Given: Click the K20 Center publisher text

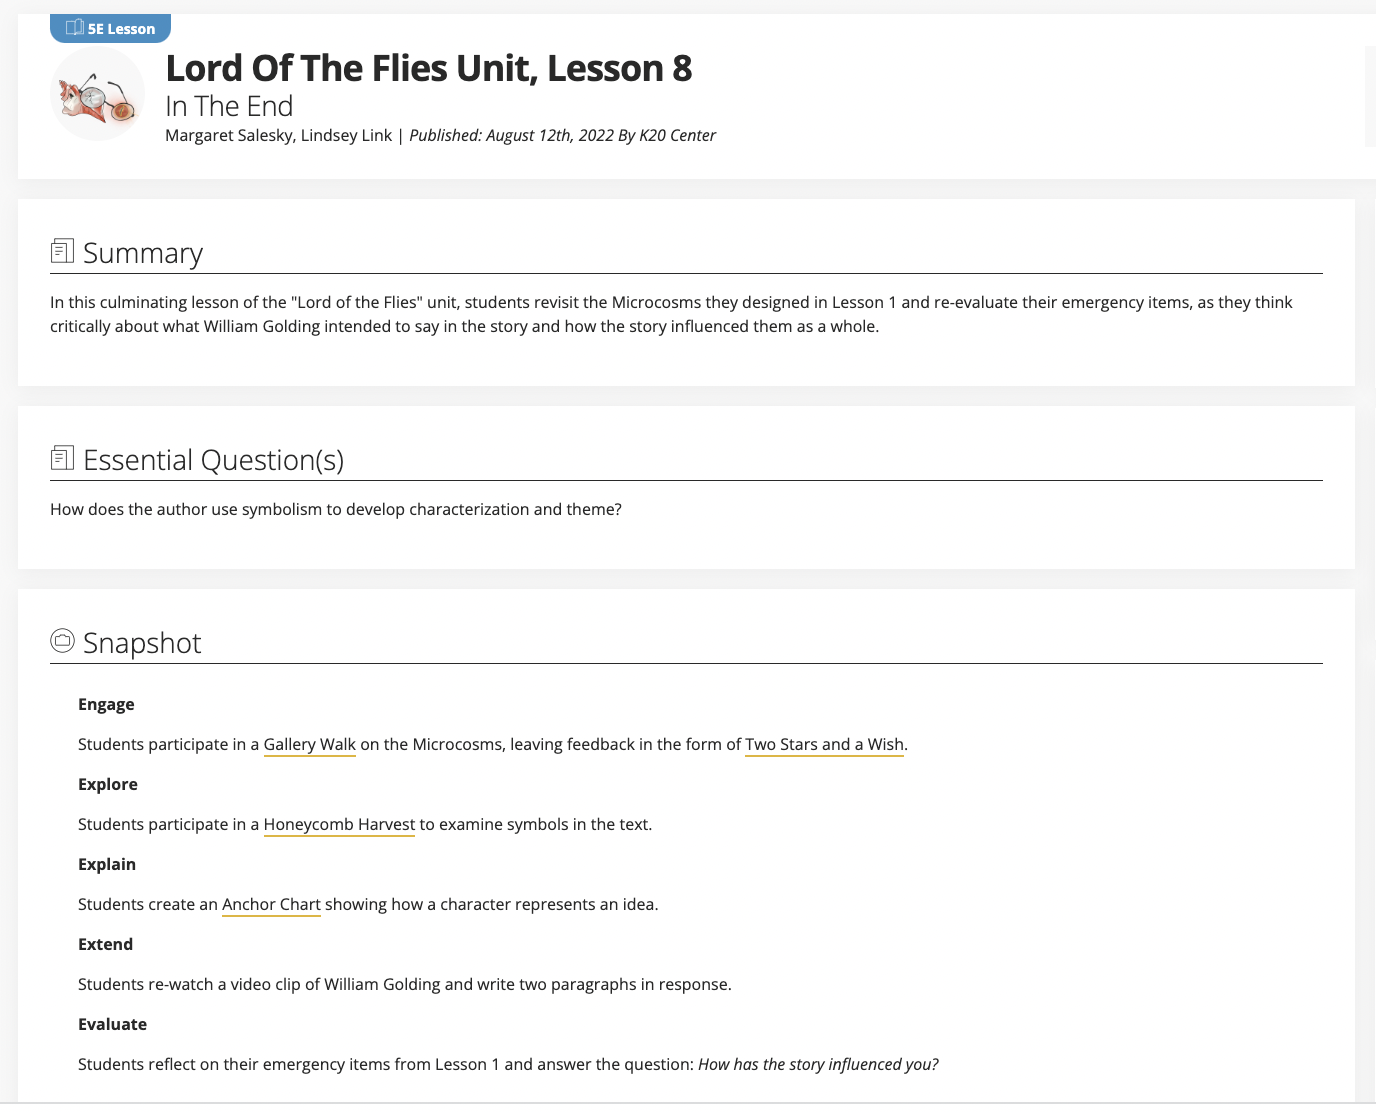Looking at the screenshot, I should pos(677,135).
